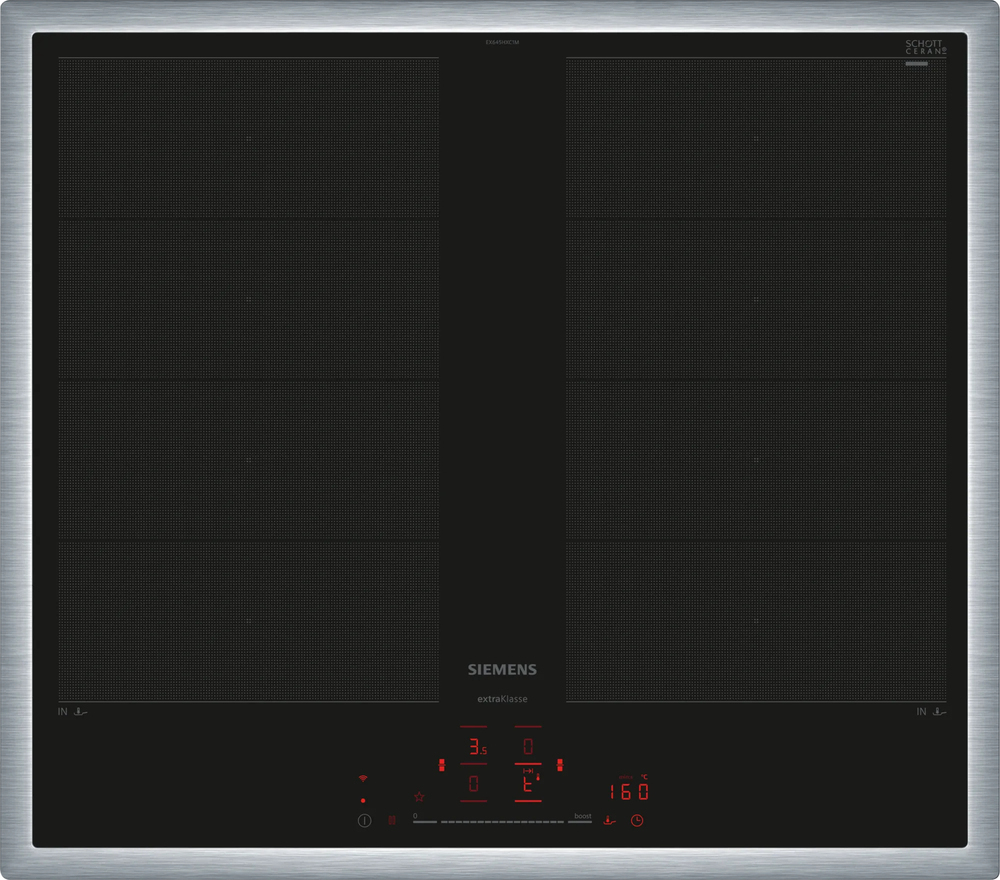Tap the 160 °C temperature display
Viewport: 1000px width, 880px height.
[x=630, y=791]
